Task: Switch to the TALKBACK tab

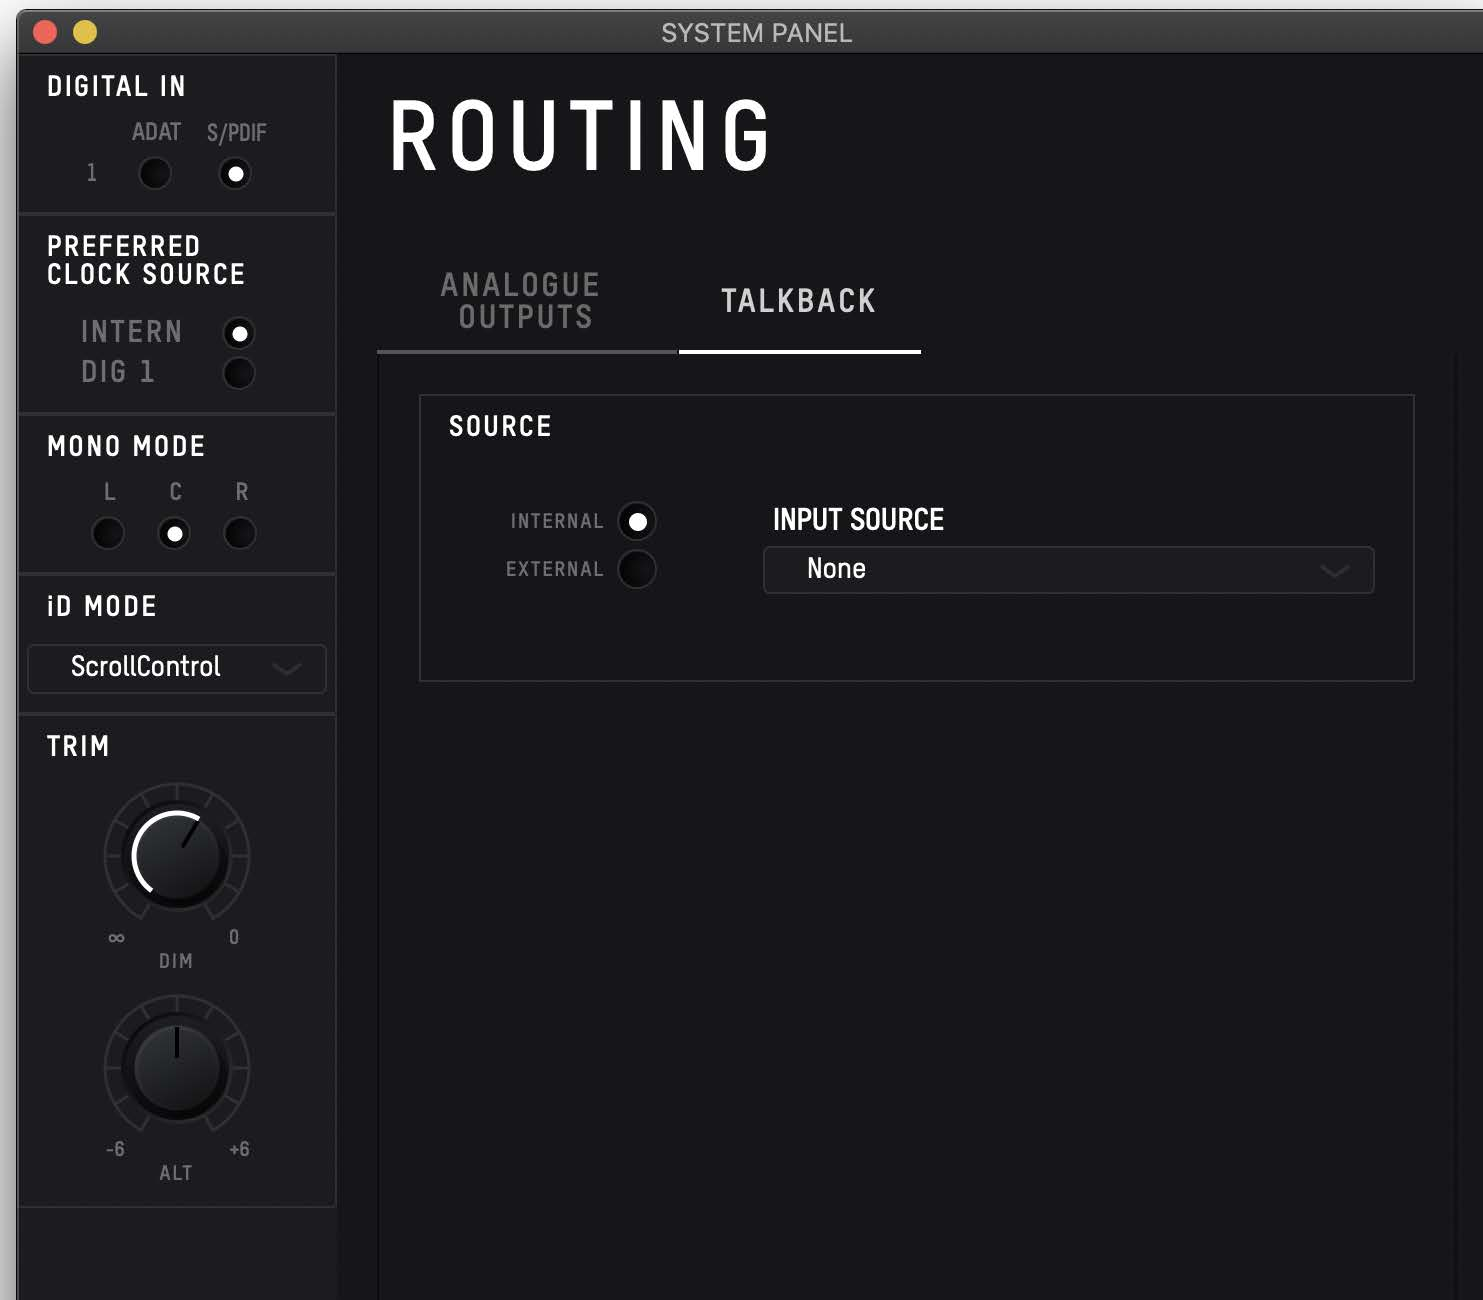Action: pos(799,301)
